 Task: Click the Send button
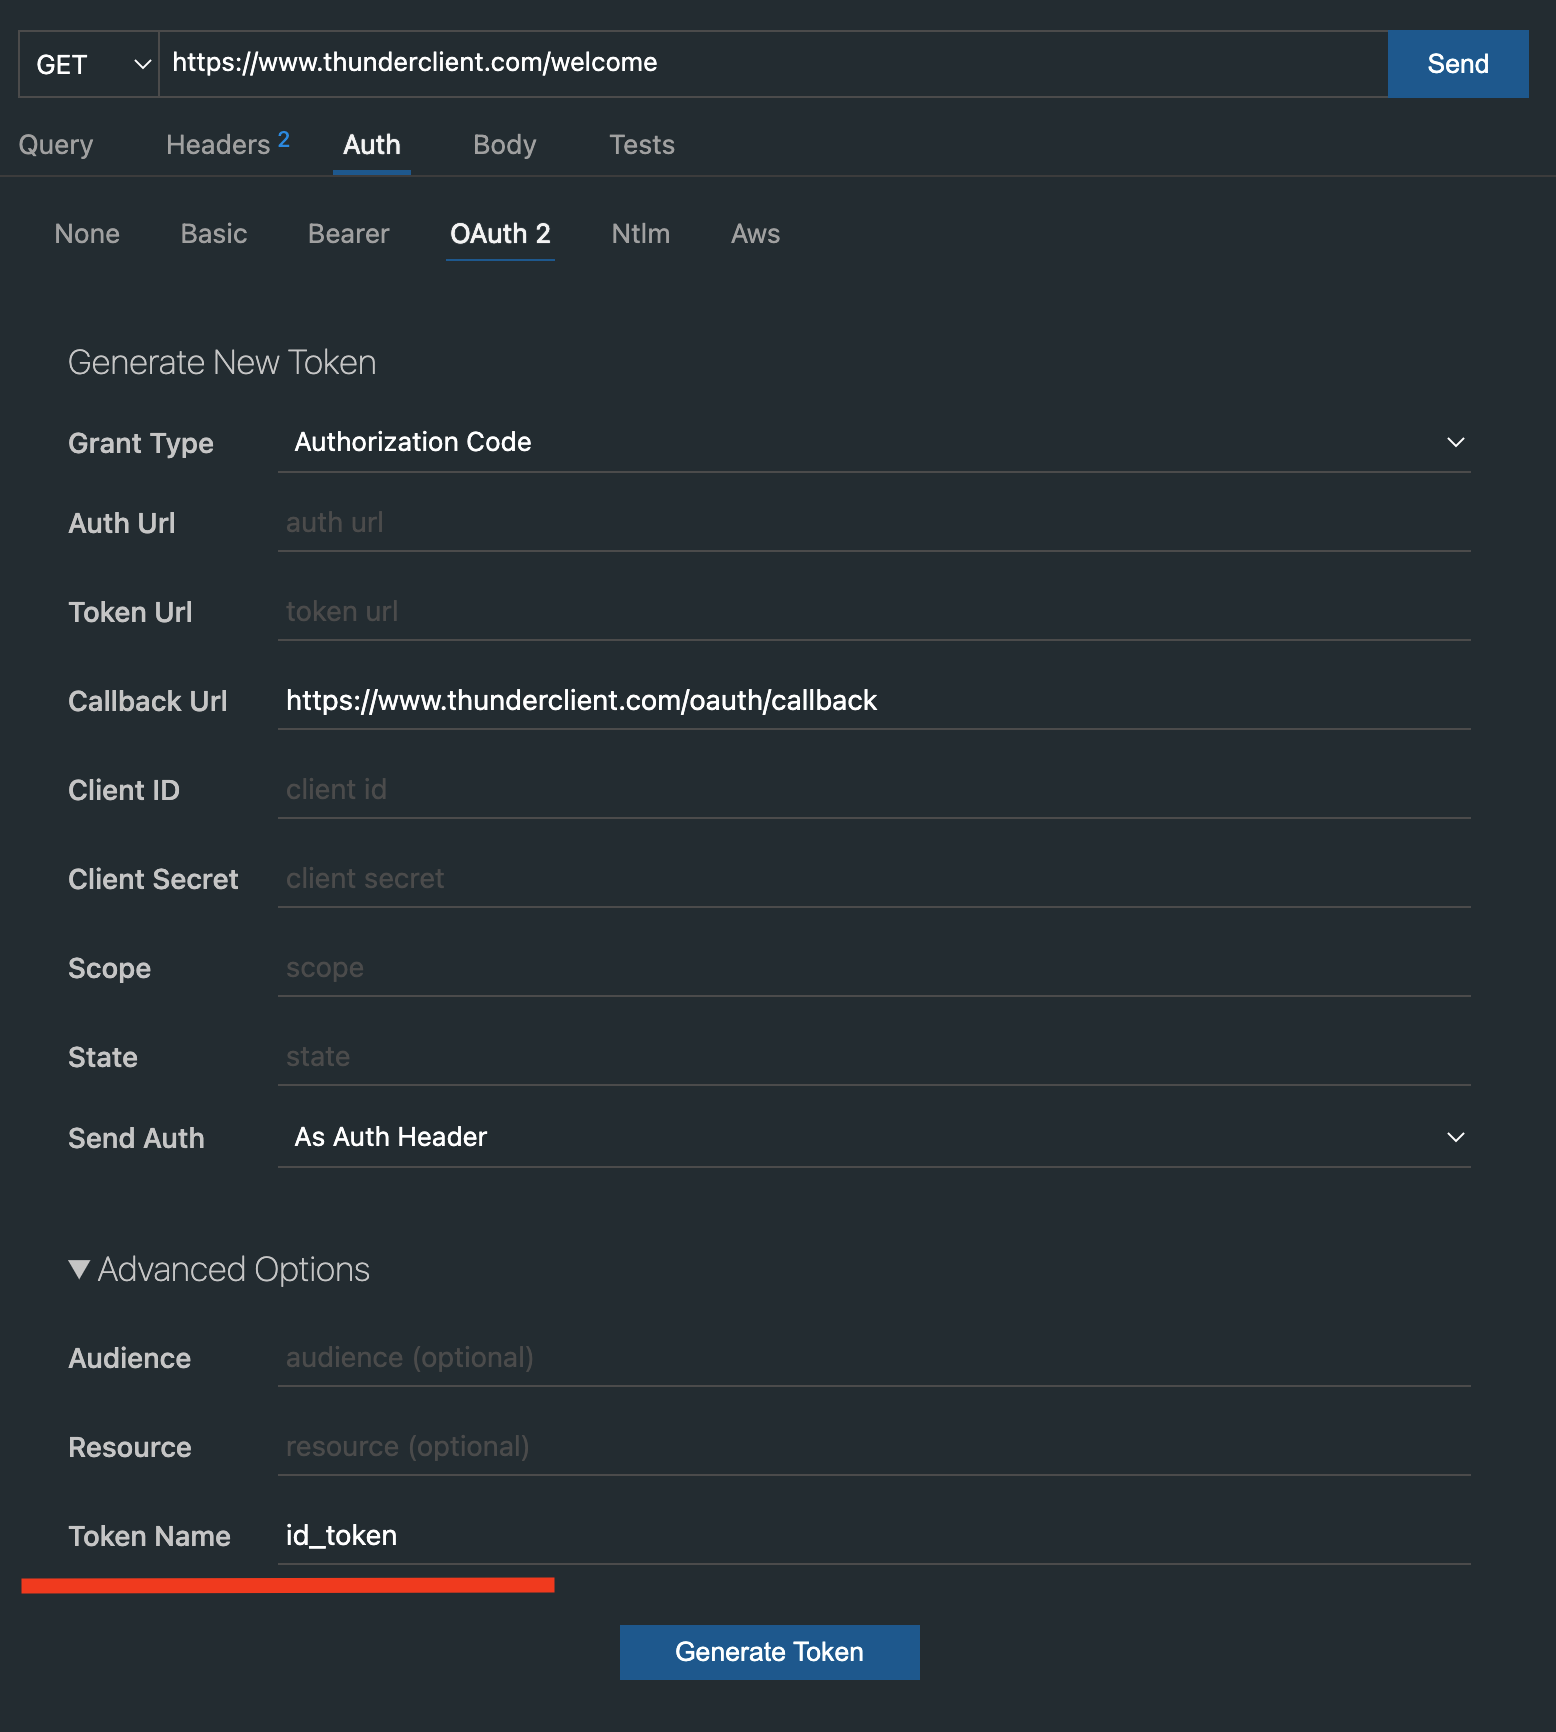tap(1457, 63)
